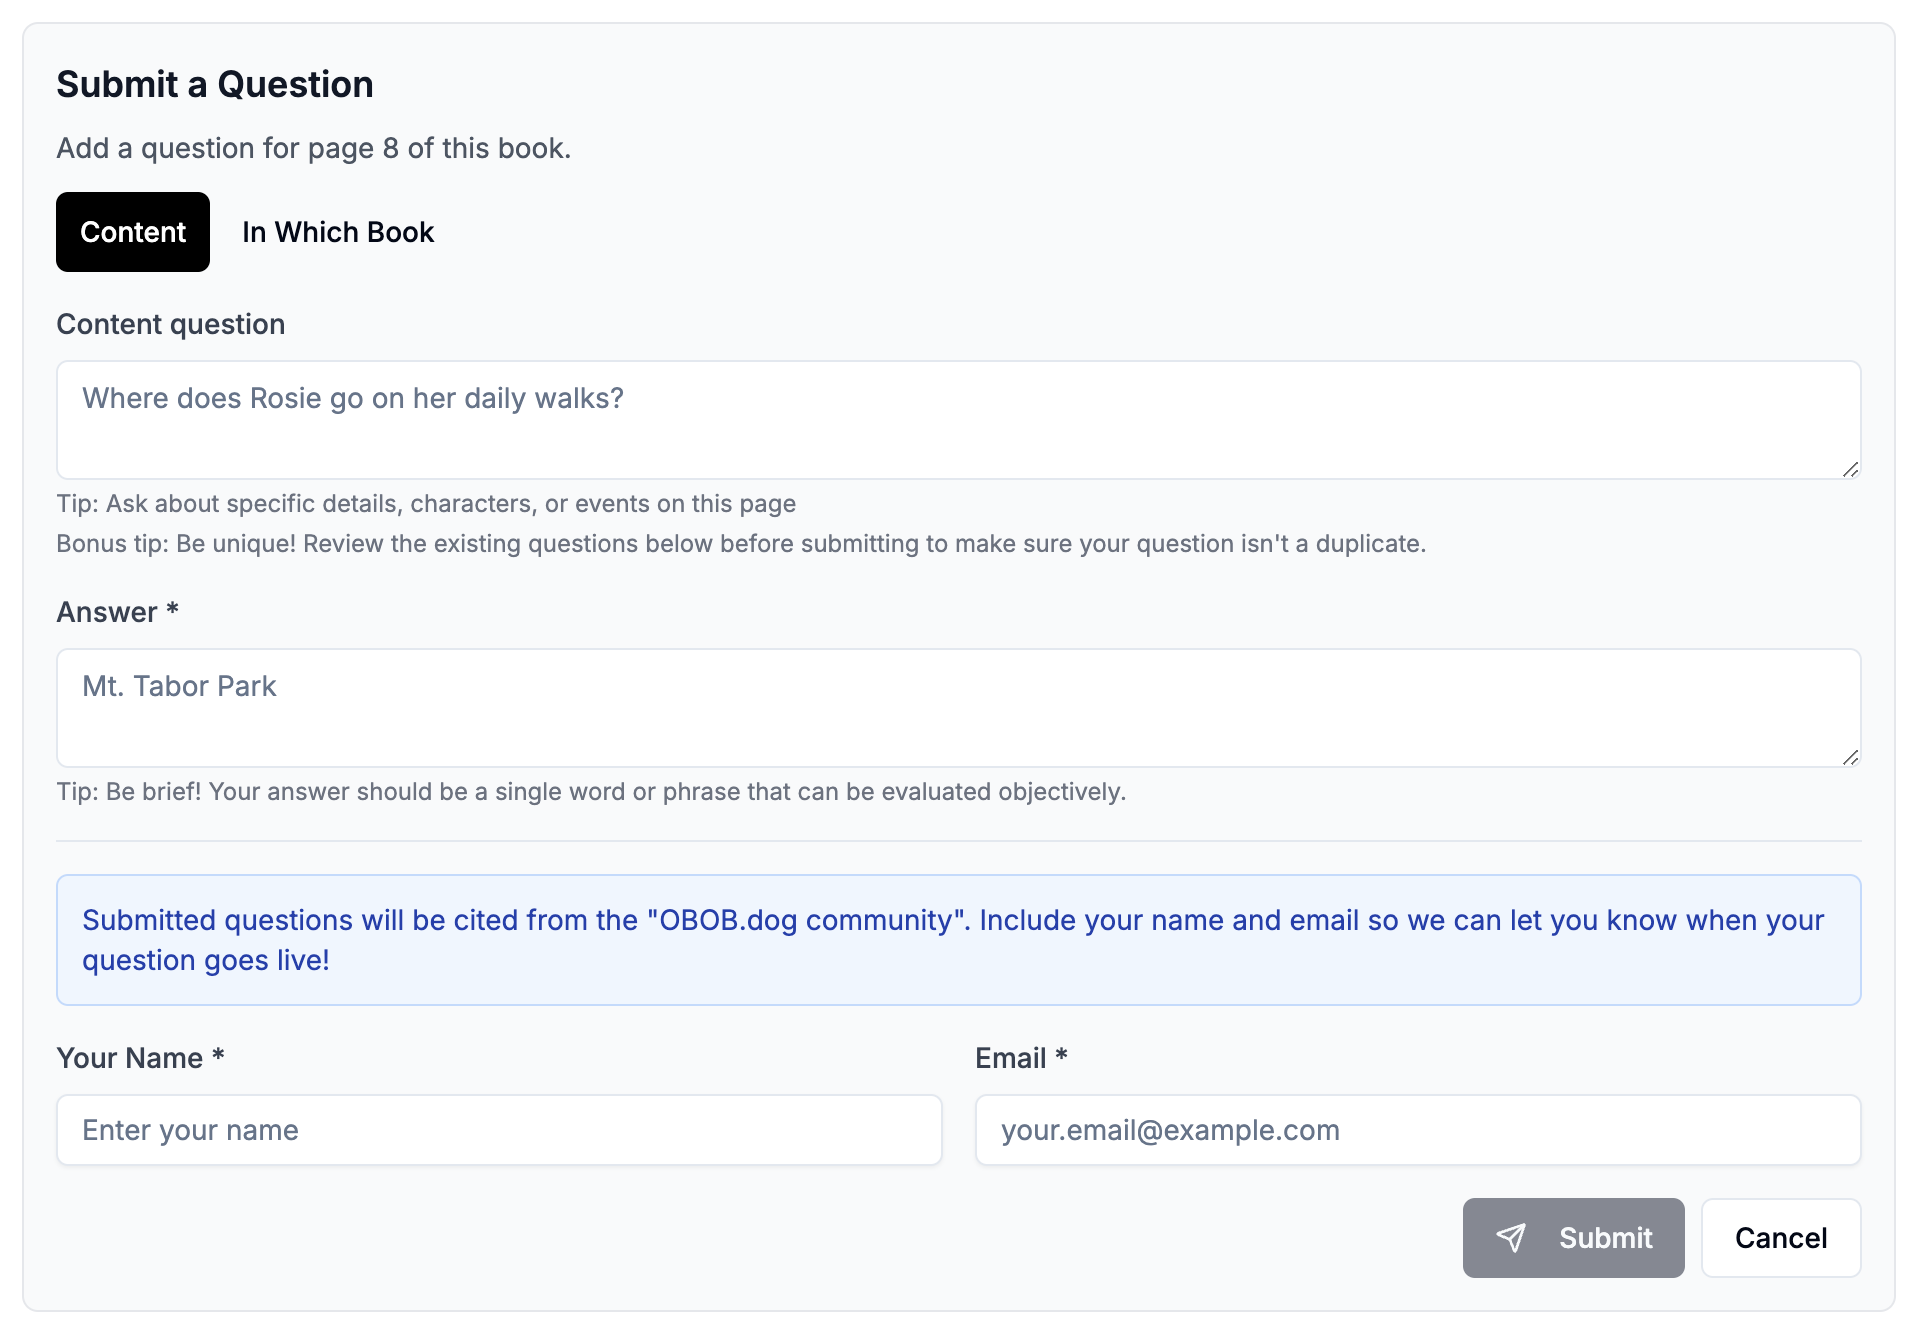Select the Content tab
This screenshot has height=1328, width=1916.
[132, 232]
